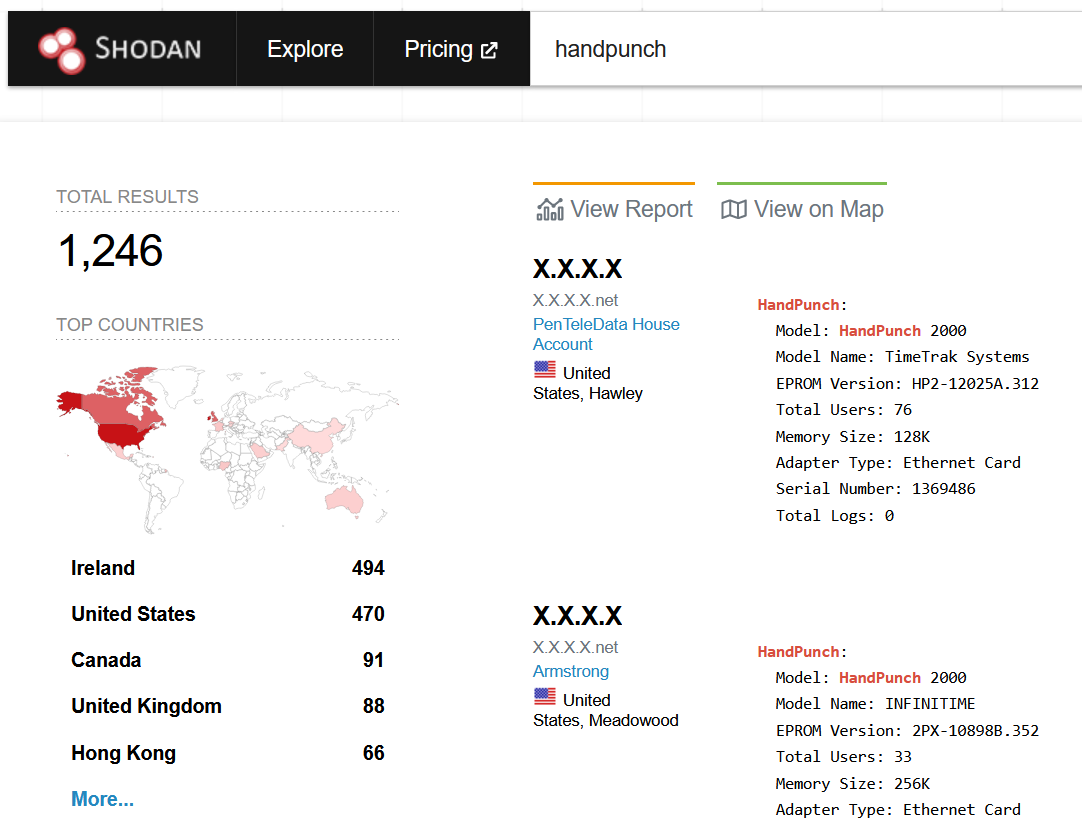The width and height of the screenshot is (1082, 827).
Task: Click the PenTeleData House Account link
Action: 606,334
